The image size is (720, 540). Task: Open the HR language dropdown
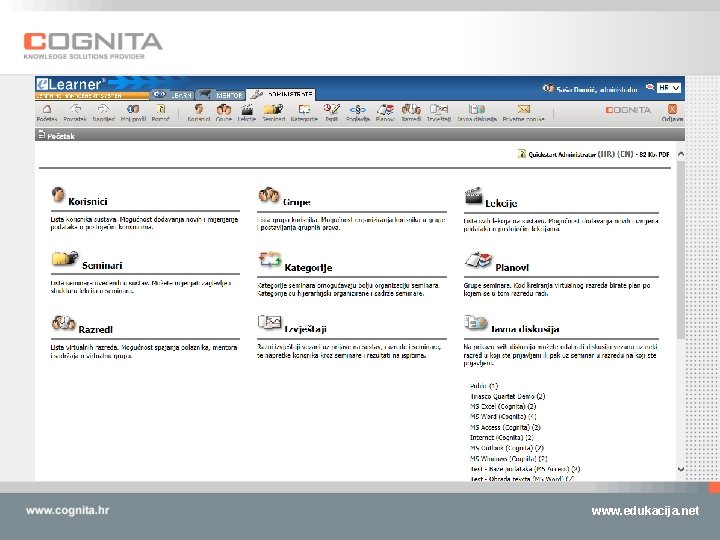(669, 88)
